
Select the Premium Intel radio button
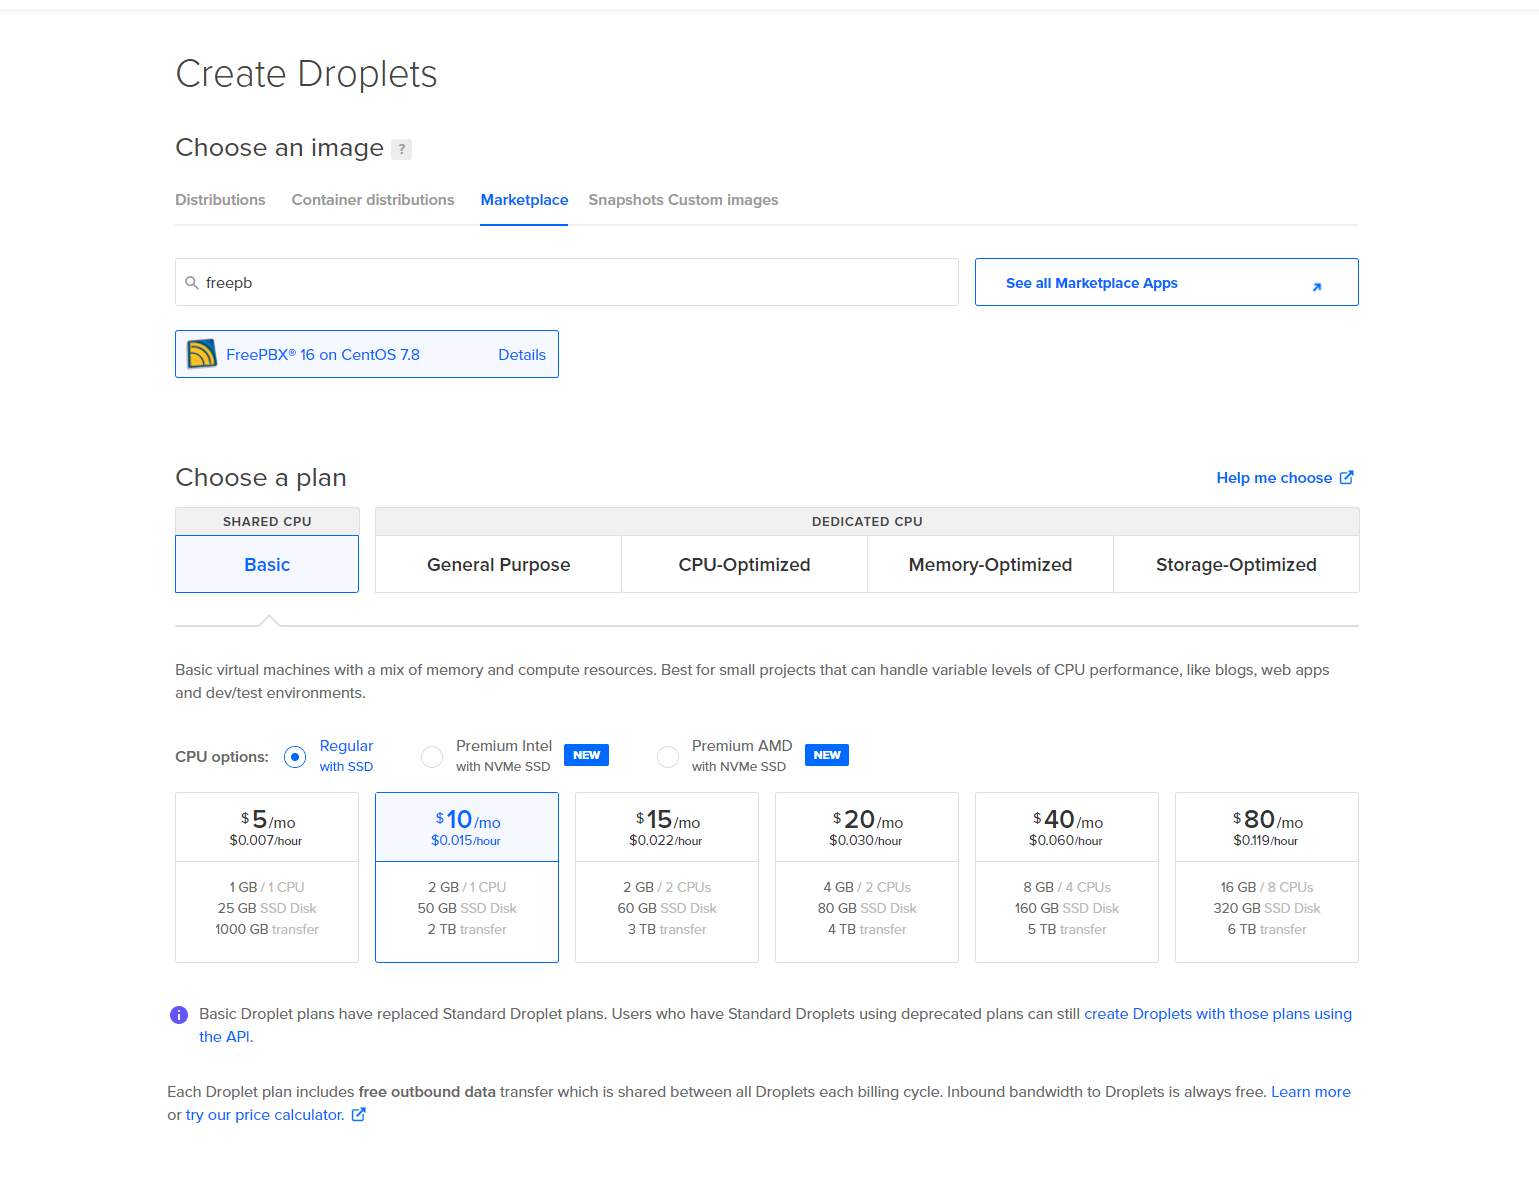coord(432,757)
